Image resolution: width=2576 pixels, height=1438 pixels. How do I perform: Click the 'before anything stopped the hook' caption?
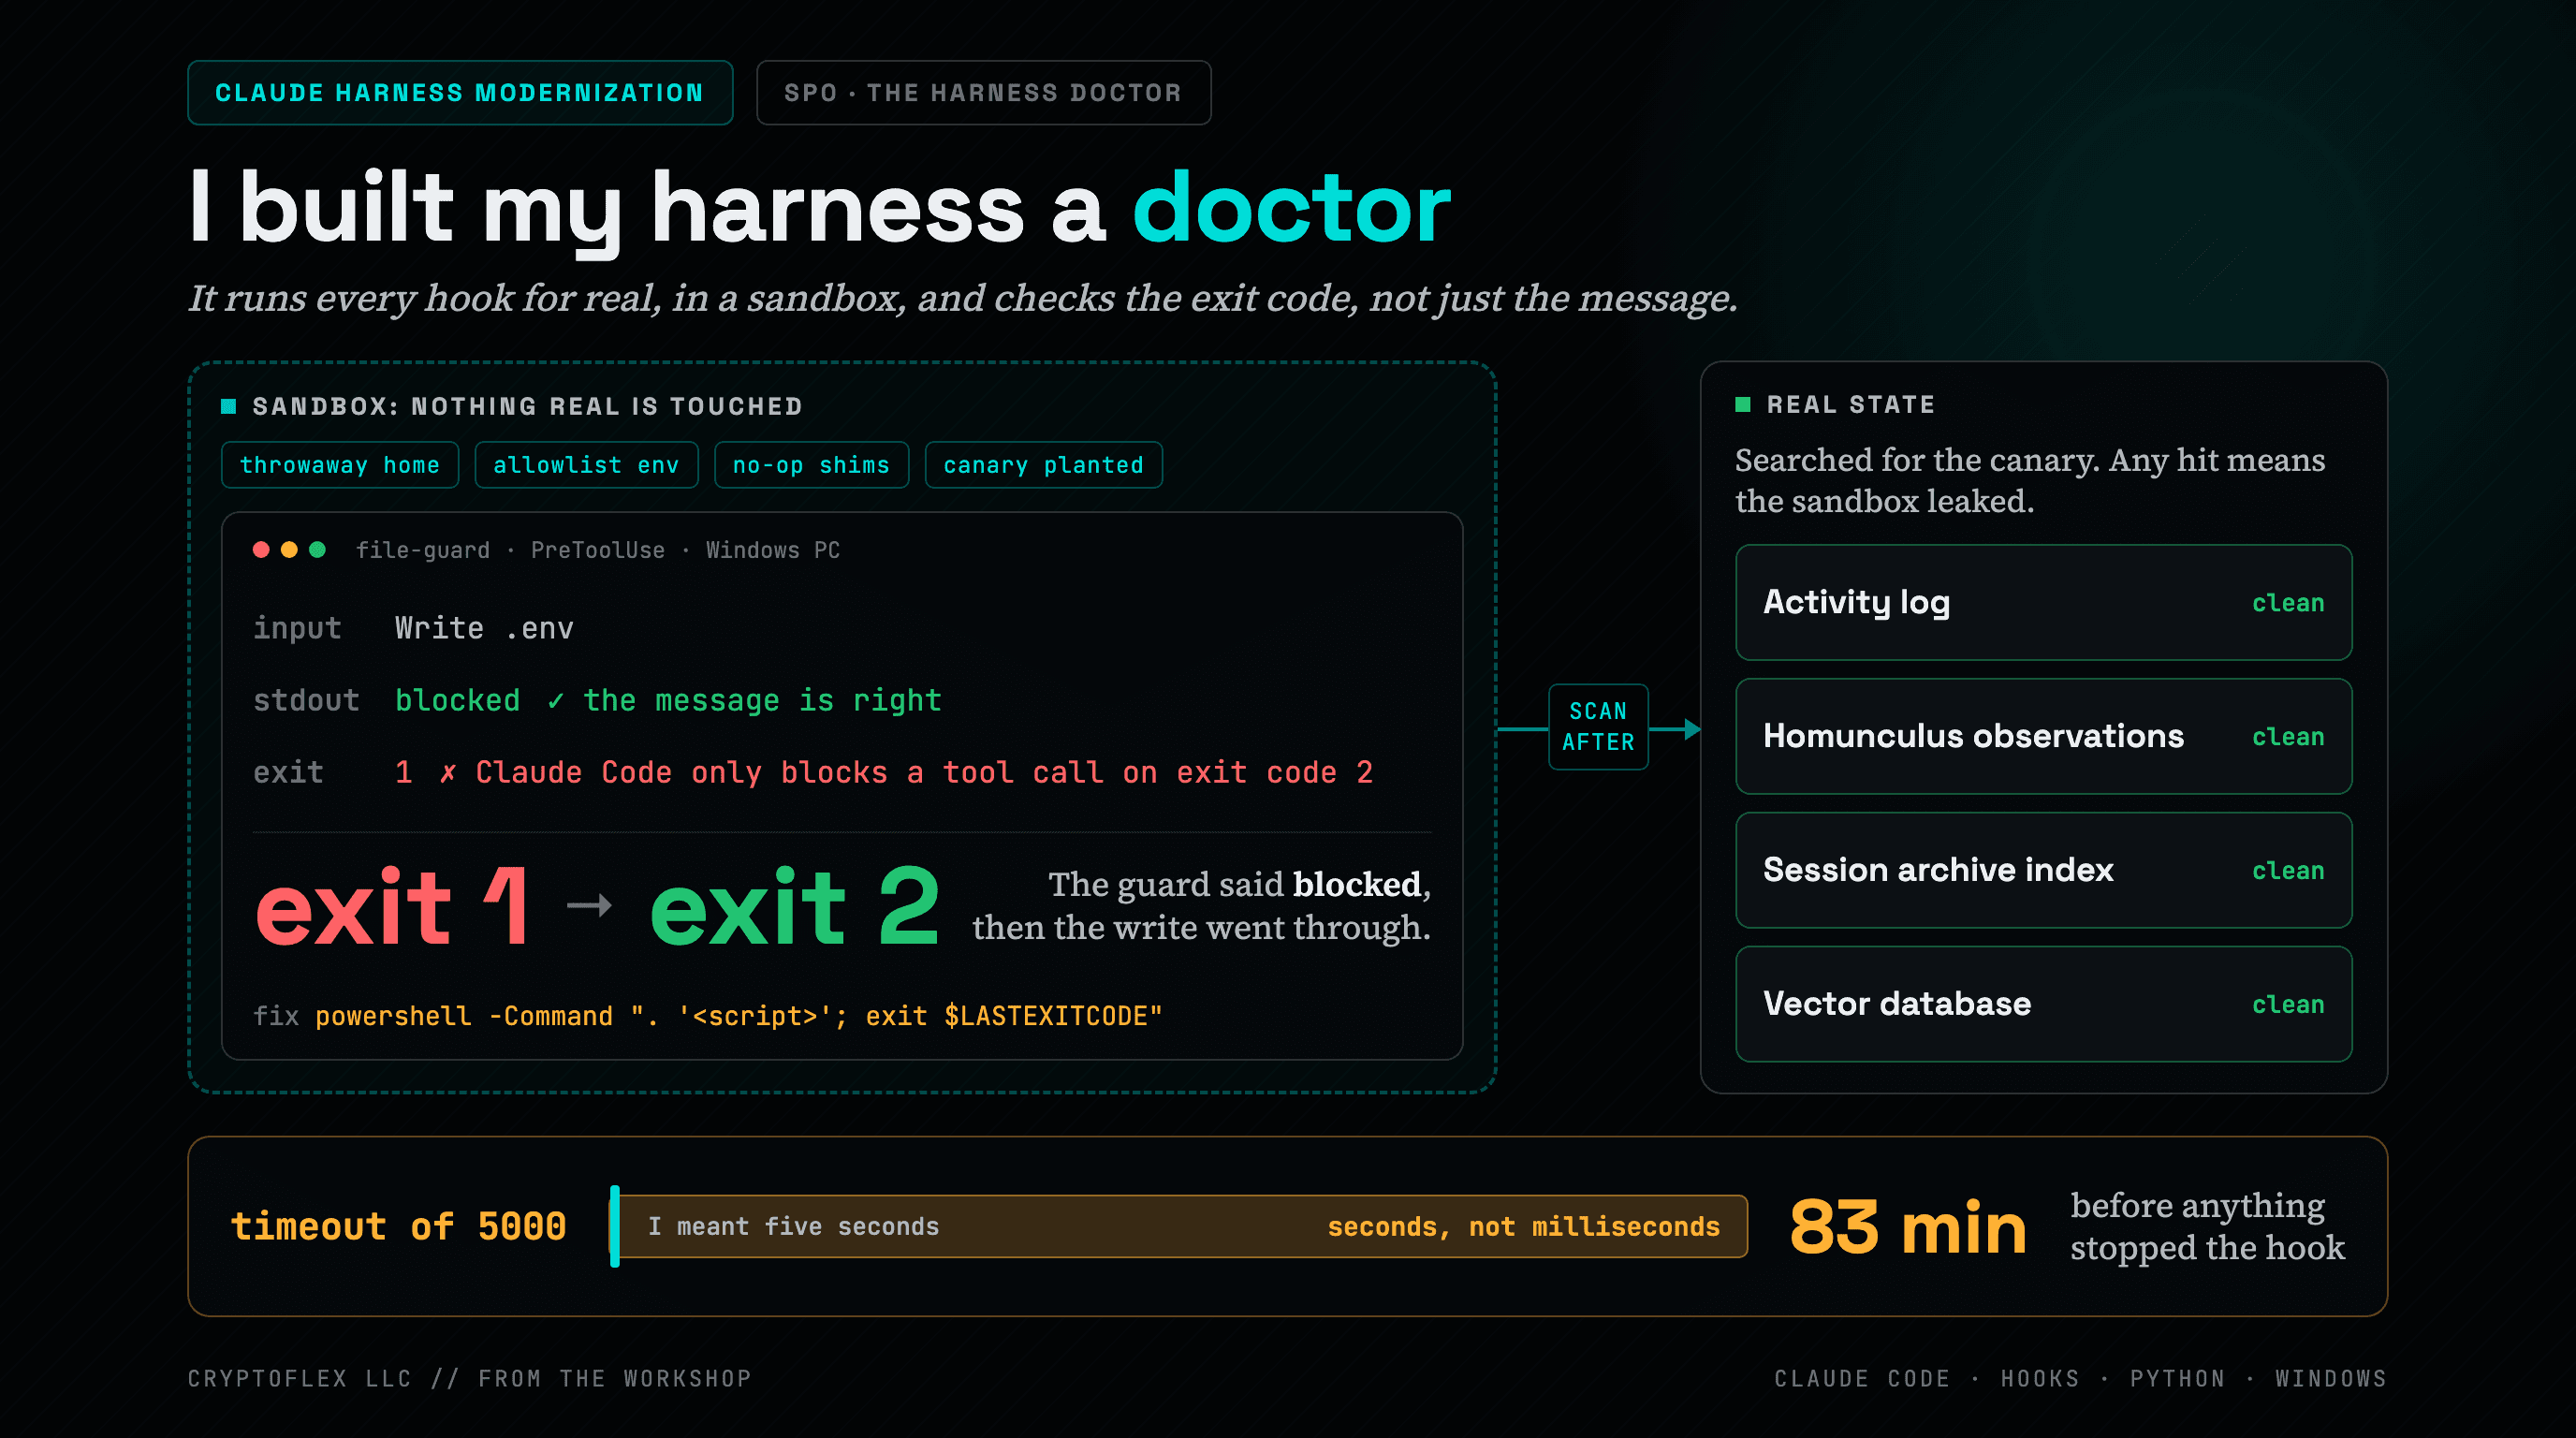point(2207,1226)
